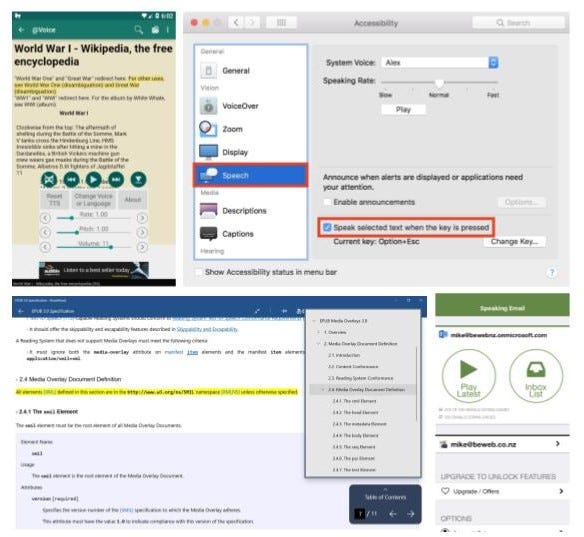This screenshot has height=537, width=584.
Task: Tap the back arrow in @Voice app
Action: pos(21,29)
